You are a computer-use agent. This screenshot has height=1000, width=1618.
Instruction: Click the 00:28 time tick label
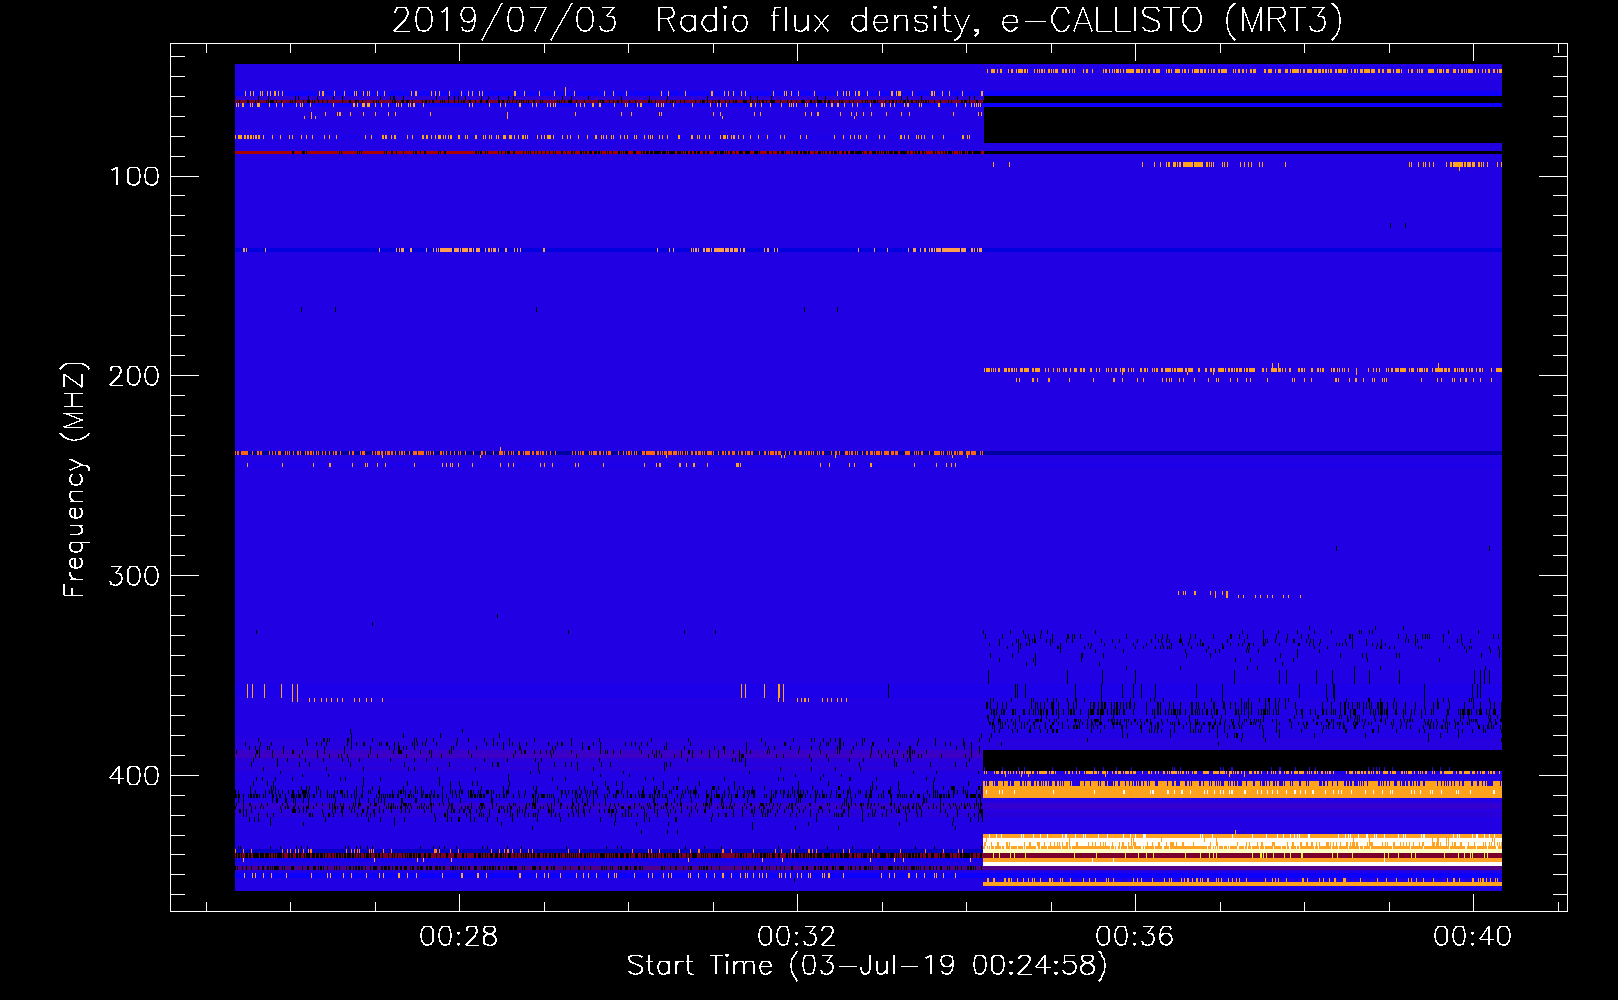coord(458,937)
